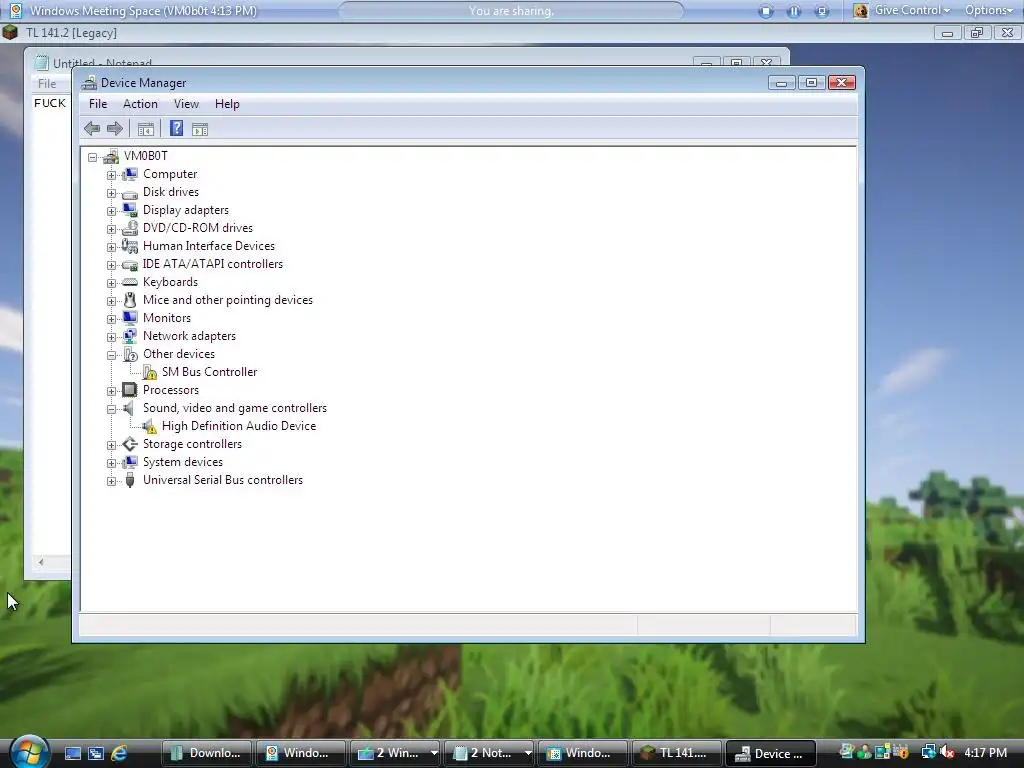Expand the Network adapters node
1024x768 pixels.
coord(111,337)
